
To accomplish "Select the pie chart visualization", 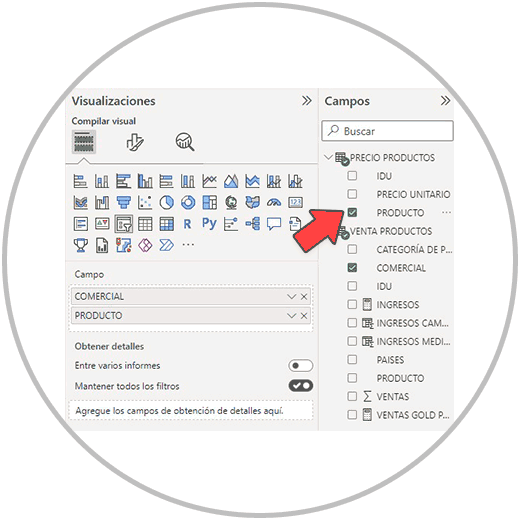I will tap(166, 202).
